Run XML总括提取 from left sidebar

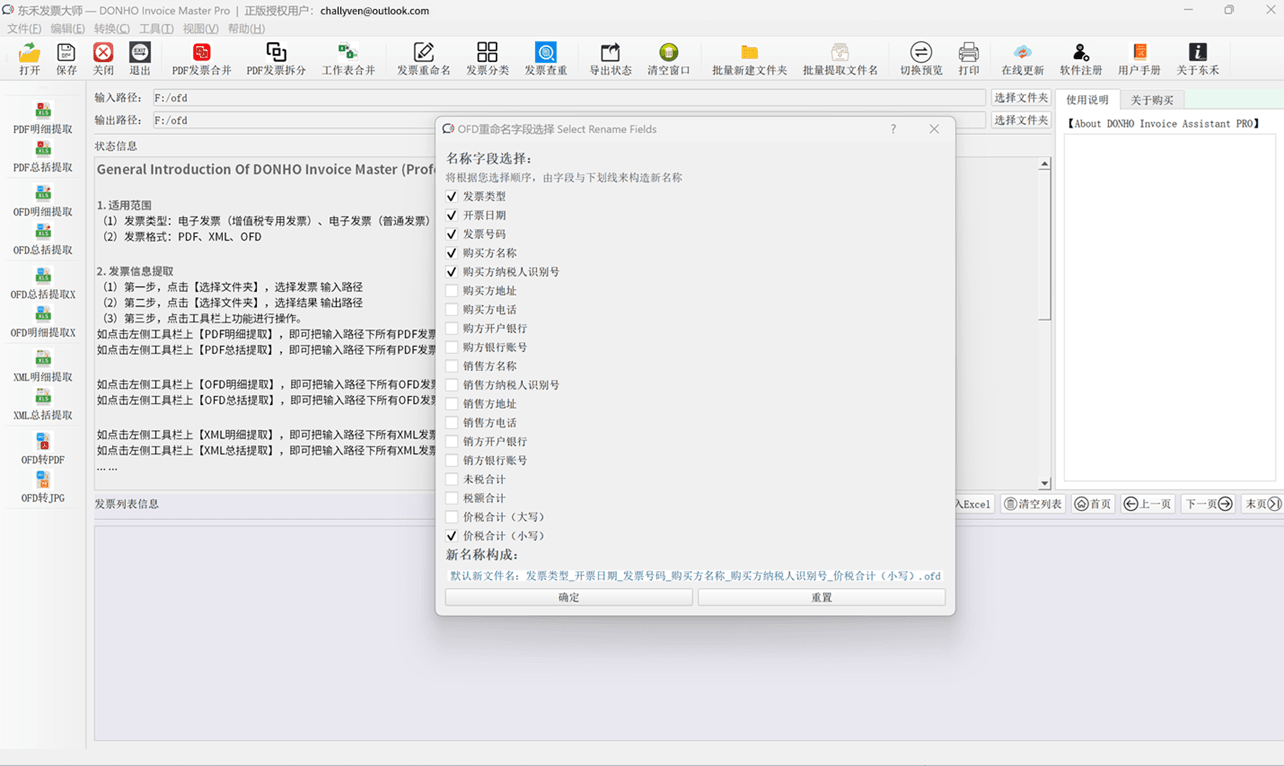click(43, 404)
